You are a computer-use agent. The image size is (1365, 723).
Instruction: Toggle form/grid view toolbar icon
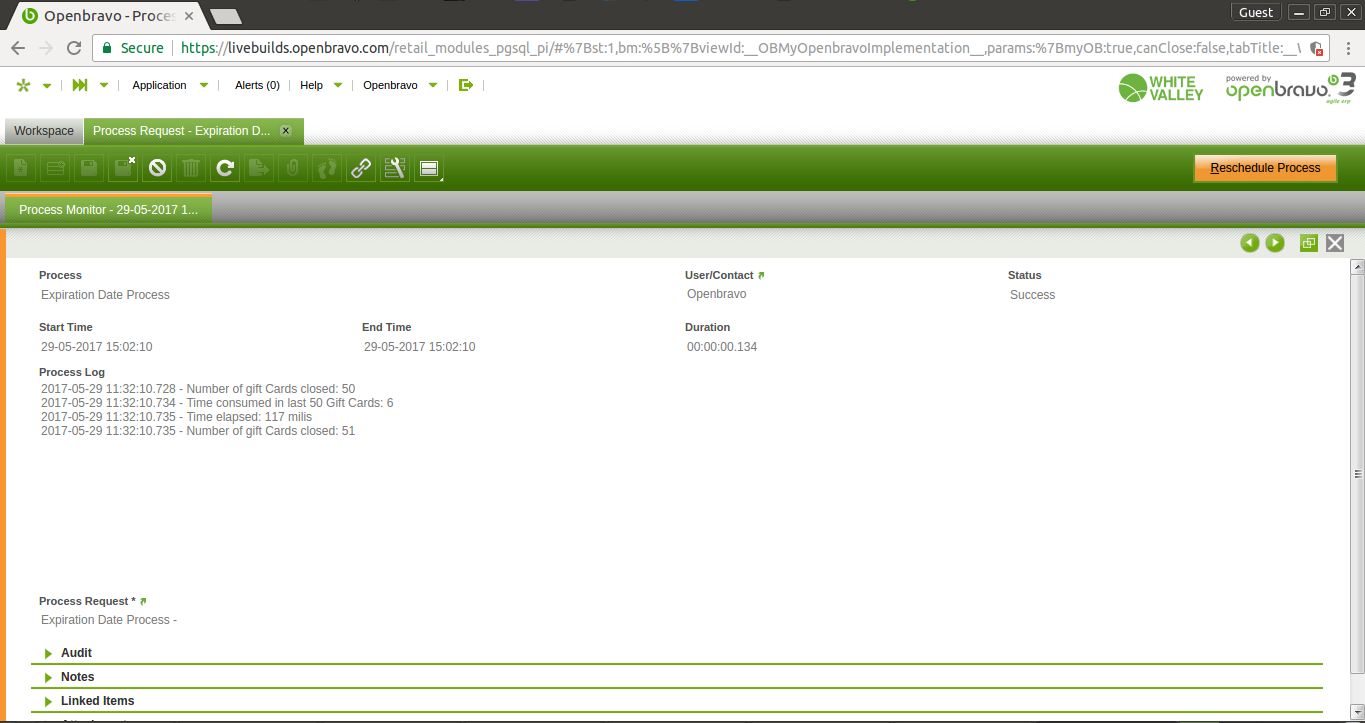[429, 168]
